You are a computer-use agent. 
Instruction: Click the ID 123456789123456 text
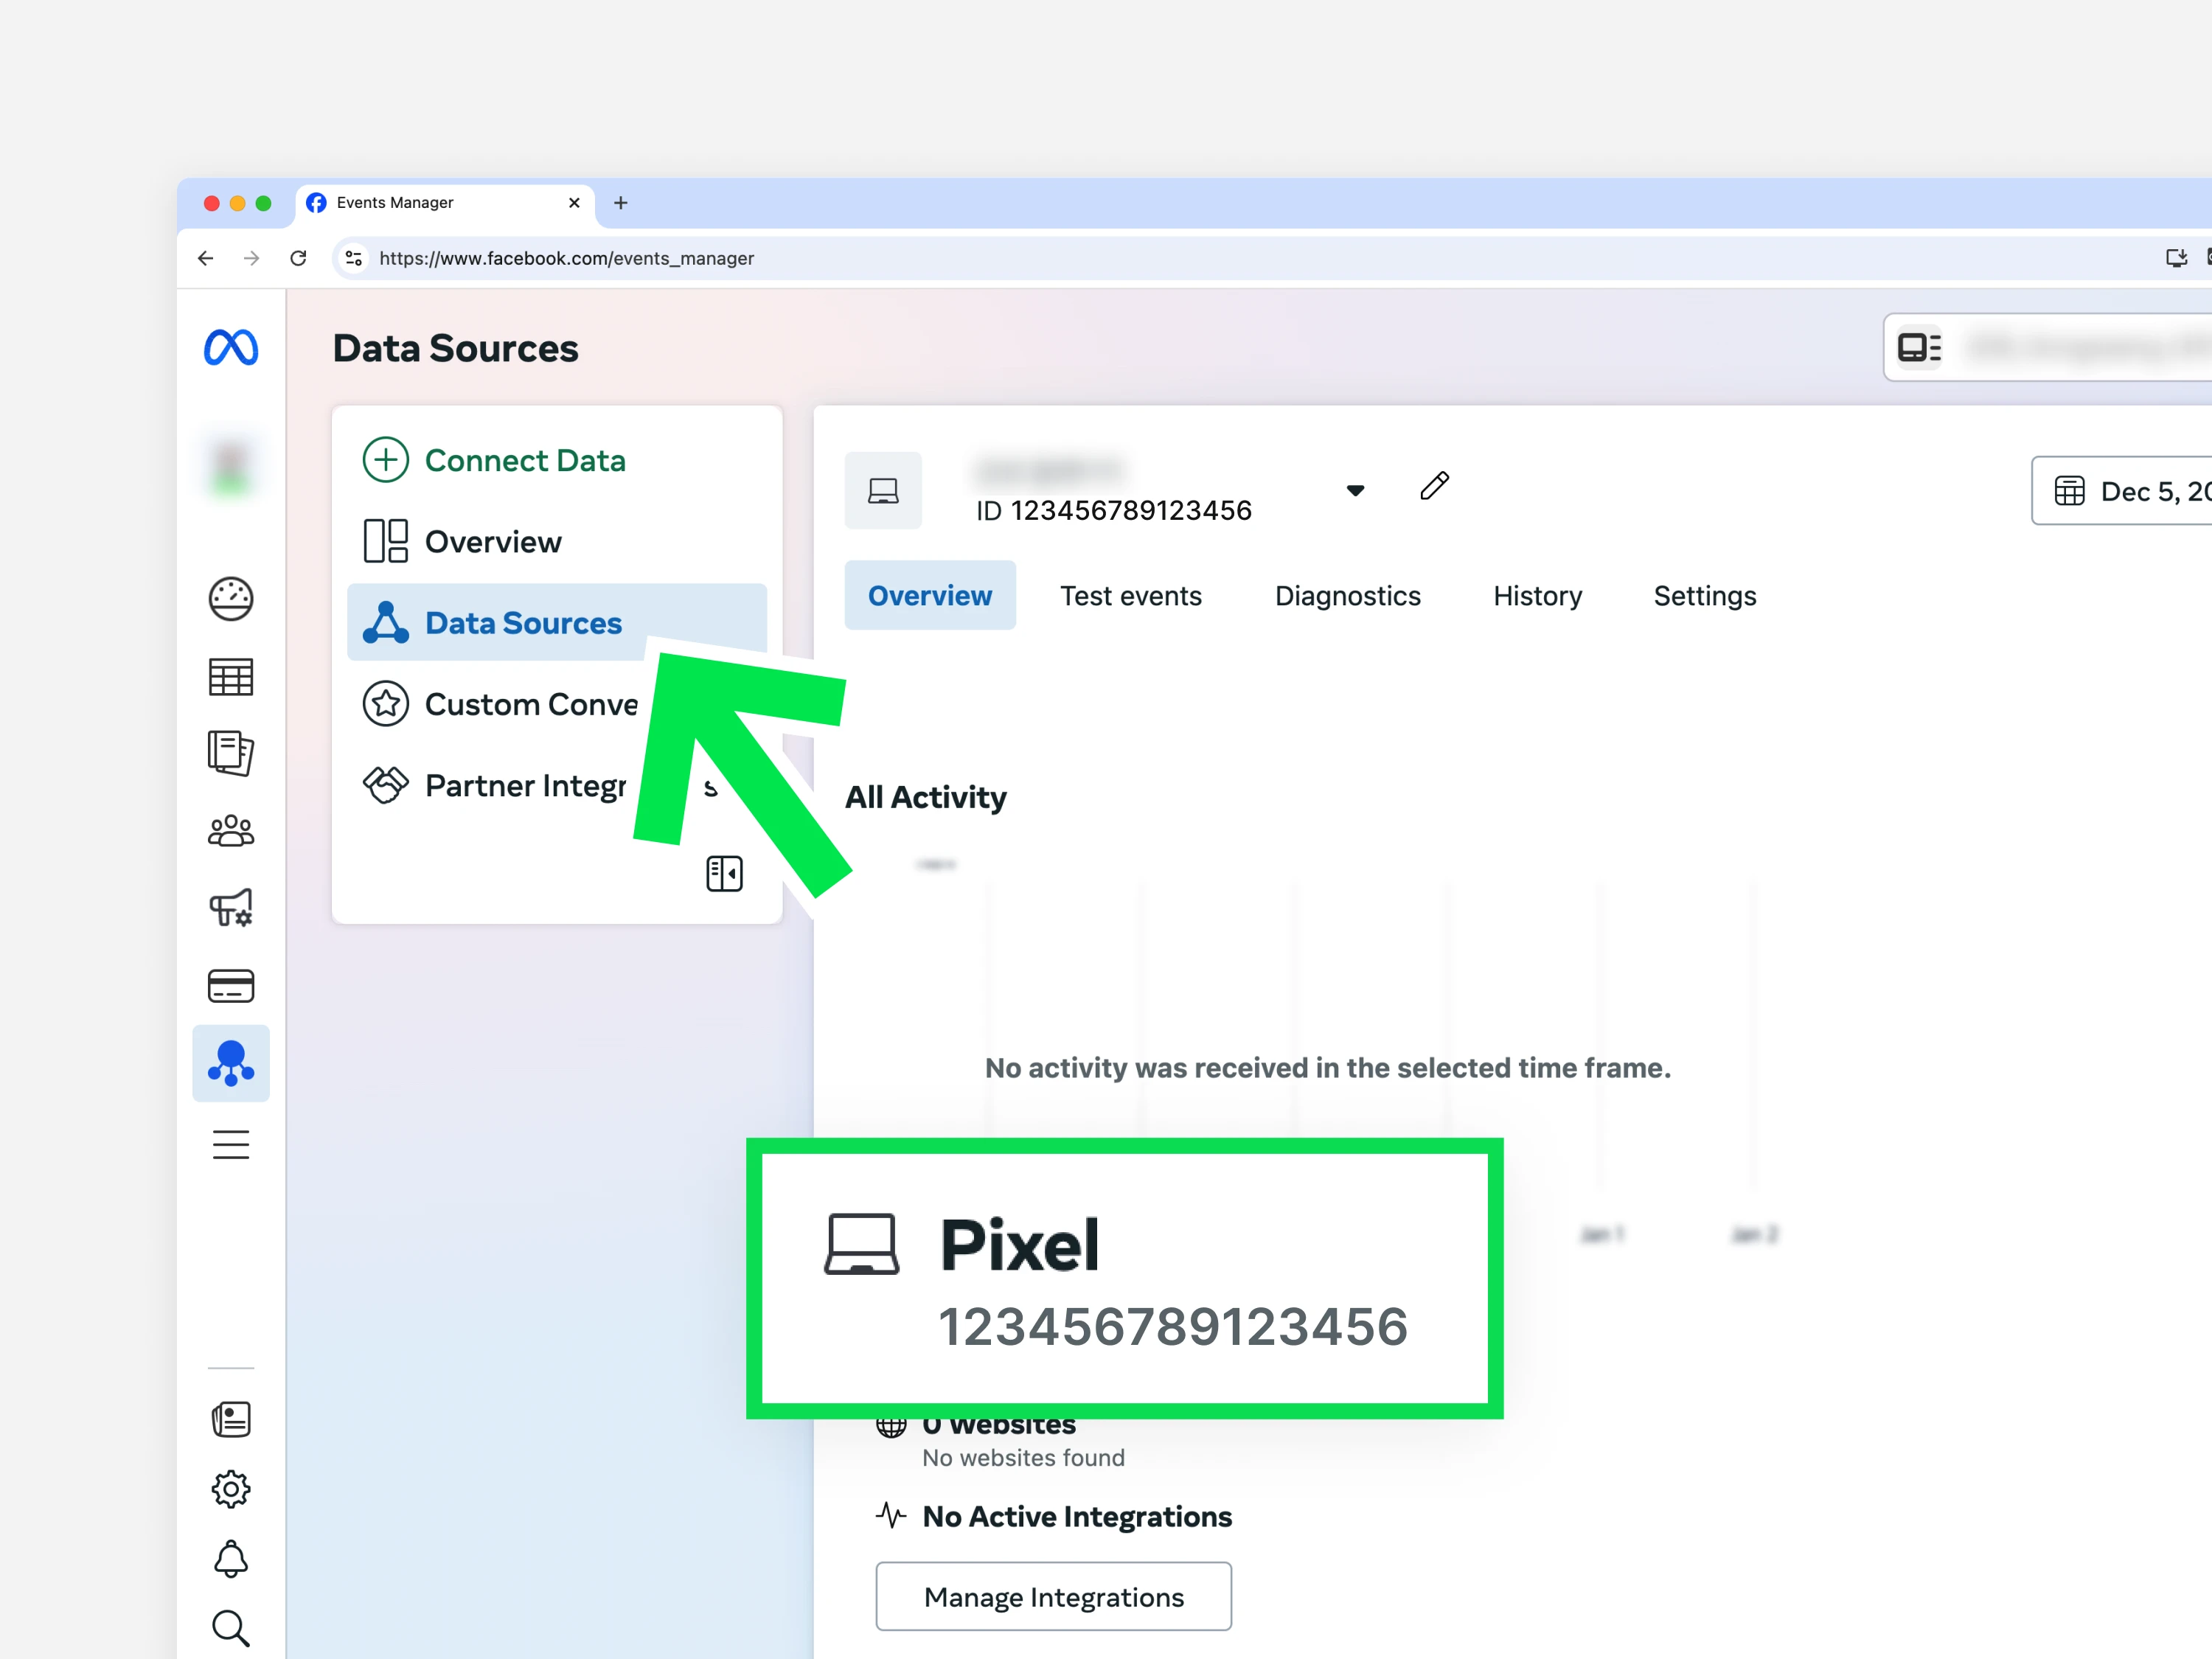coord(1114,510)
